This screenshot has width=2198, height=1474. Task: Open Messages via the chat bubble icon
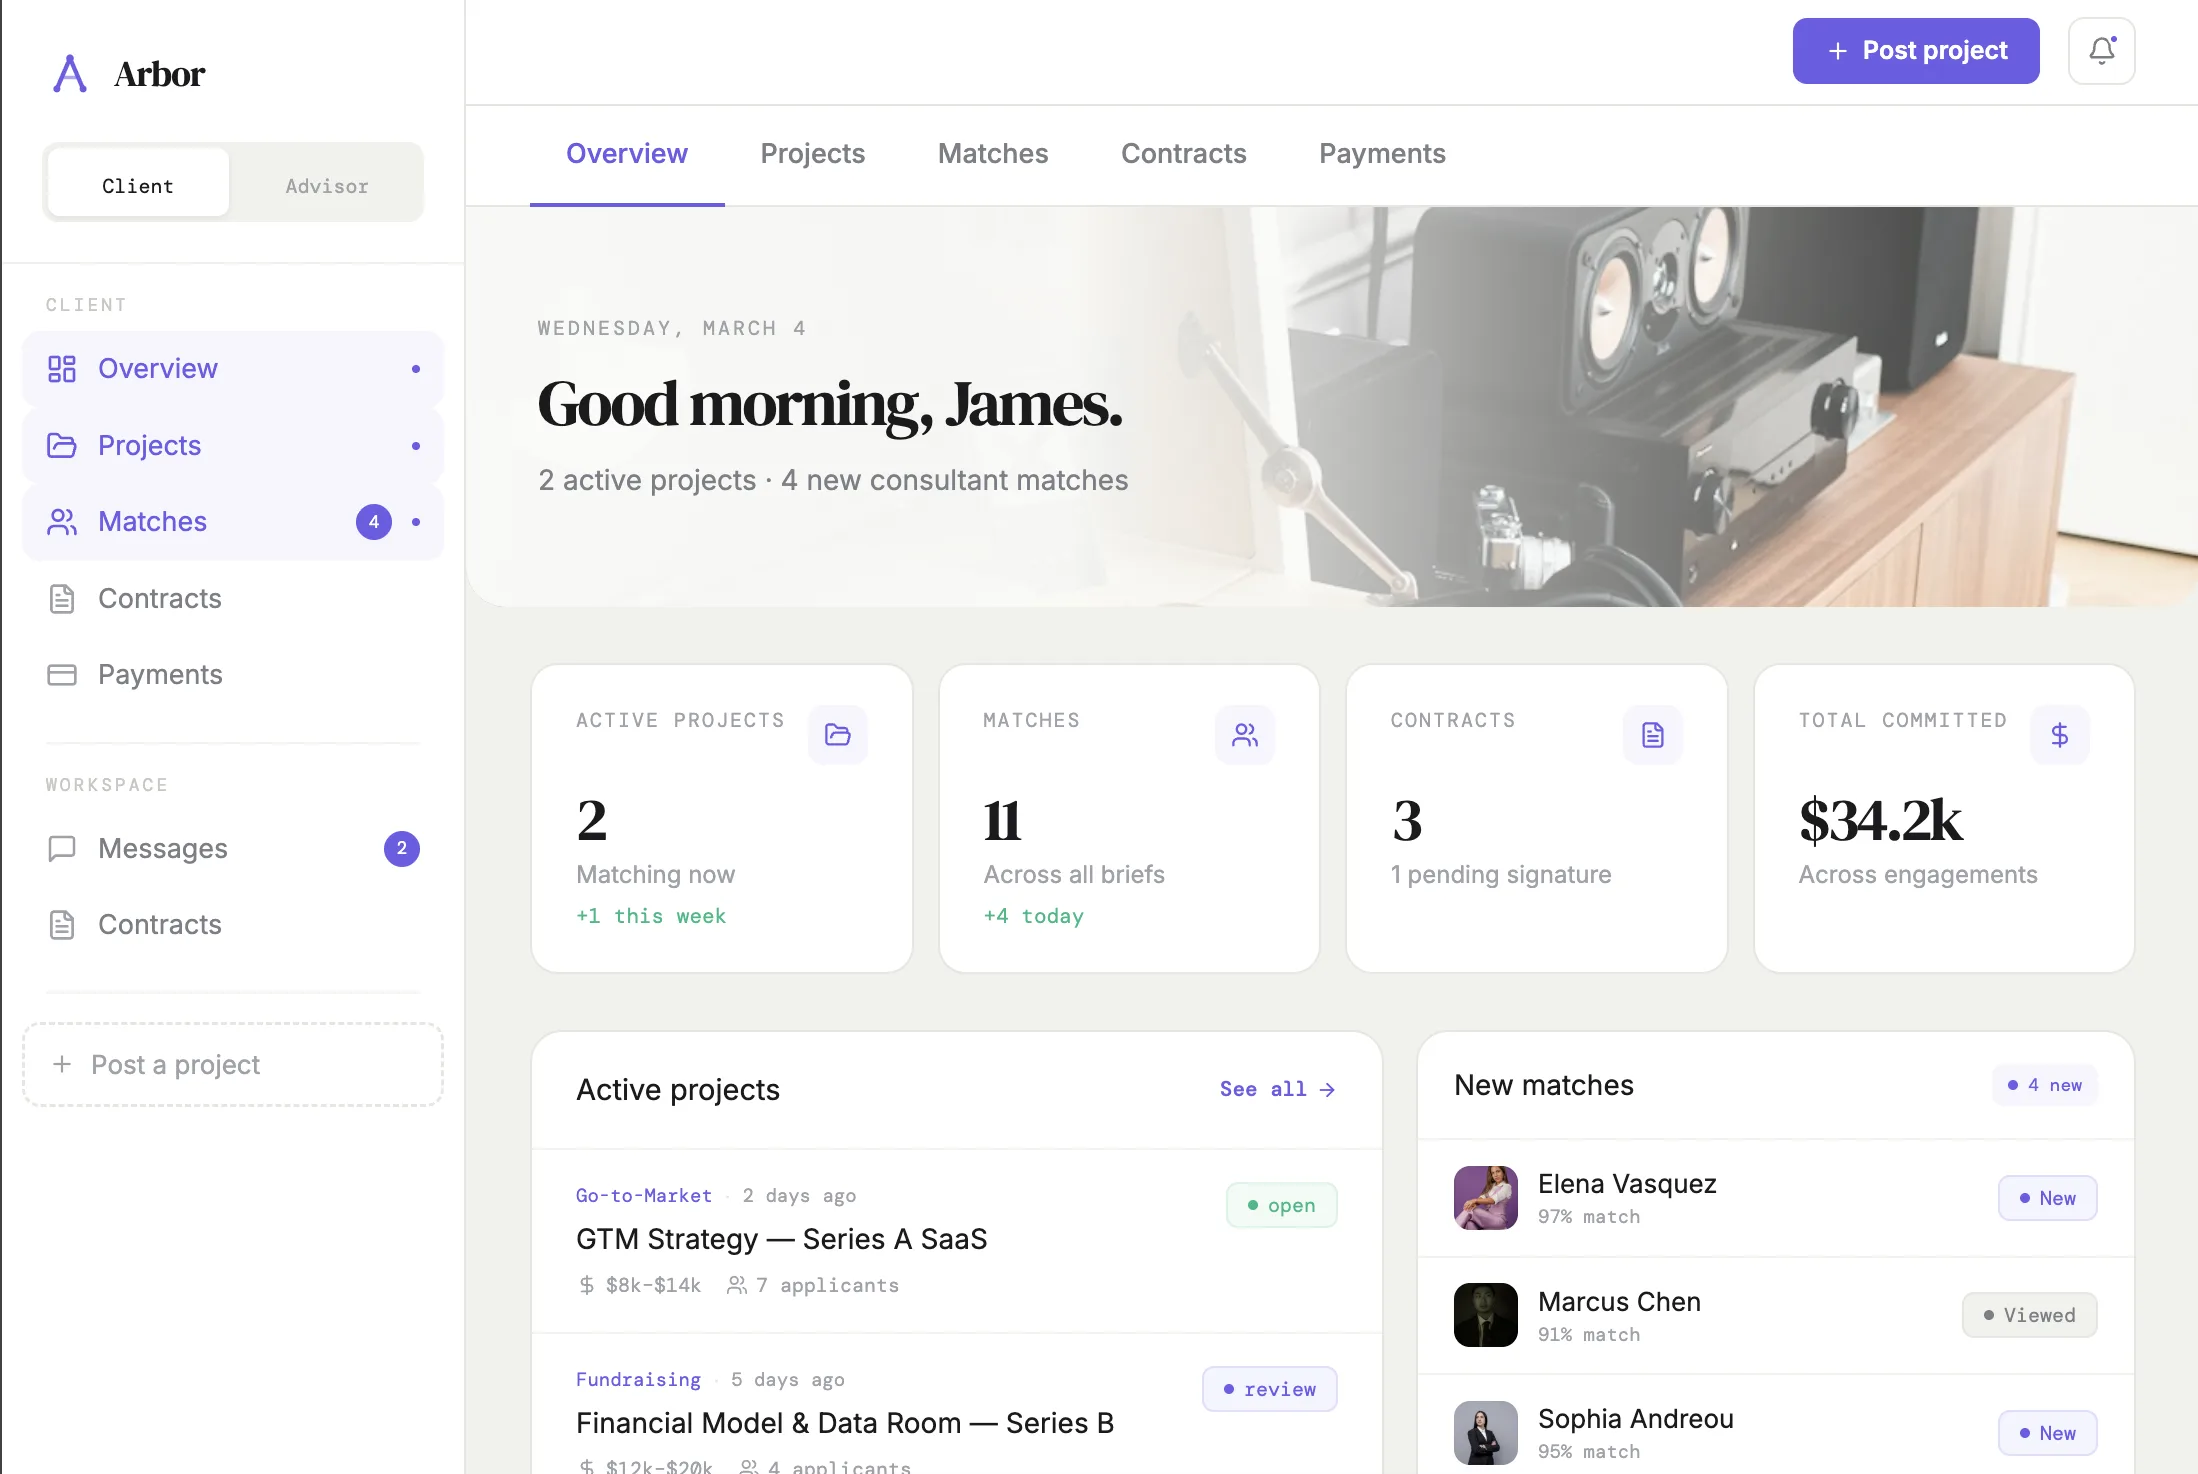click(x=62, y=848)
